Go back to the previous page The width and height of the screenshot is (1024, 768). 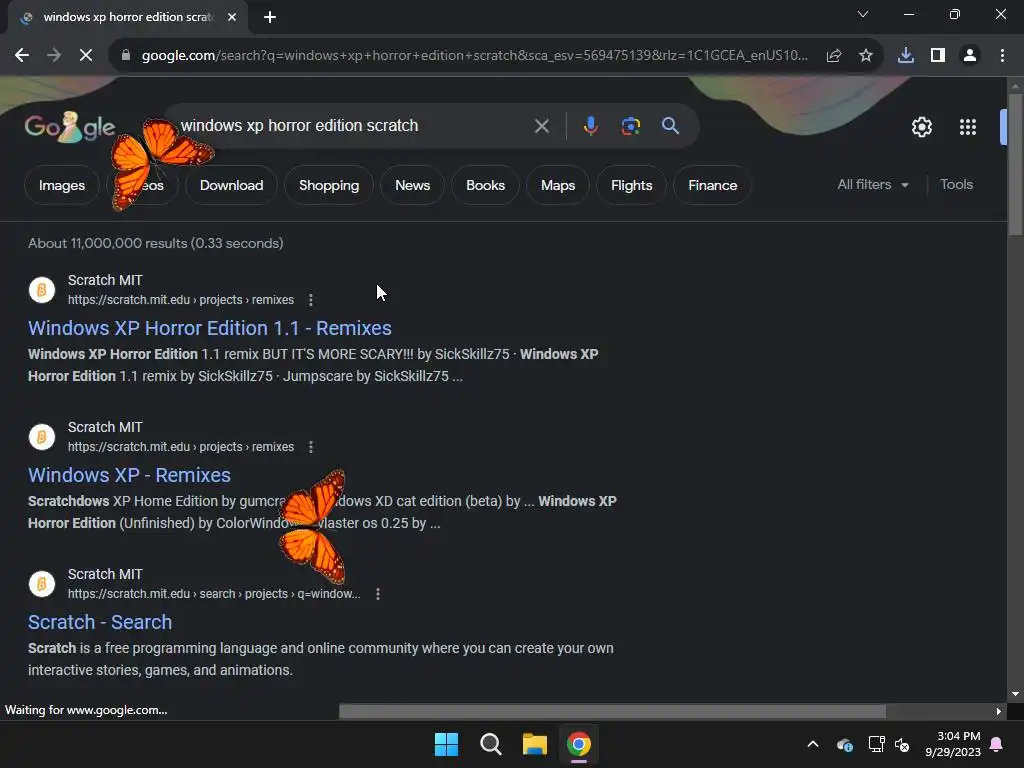click(x=22, y=56)
